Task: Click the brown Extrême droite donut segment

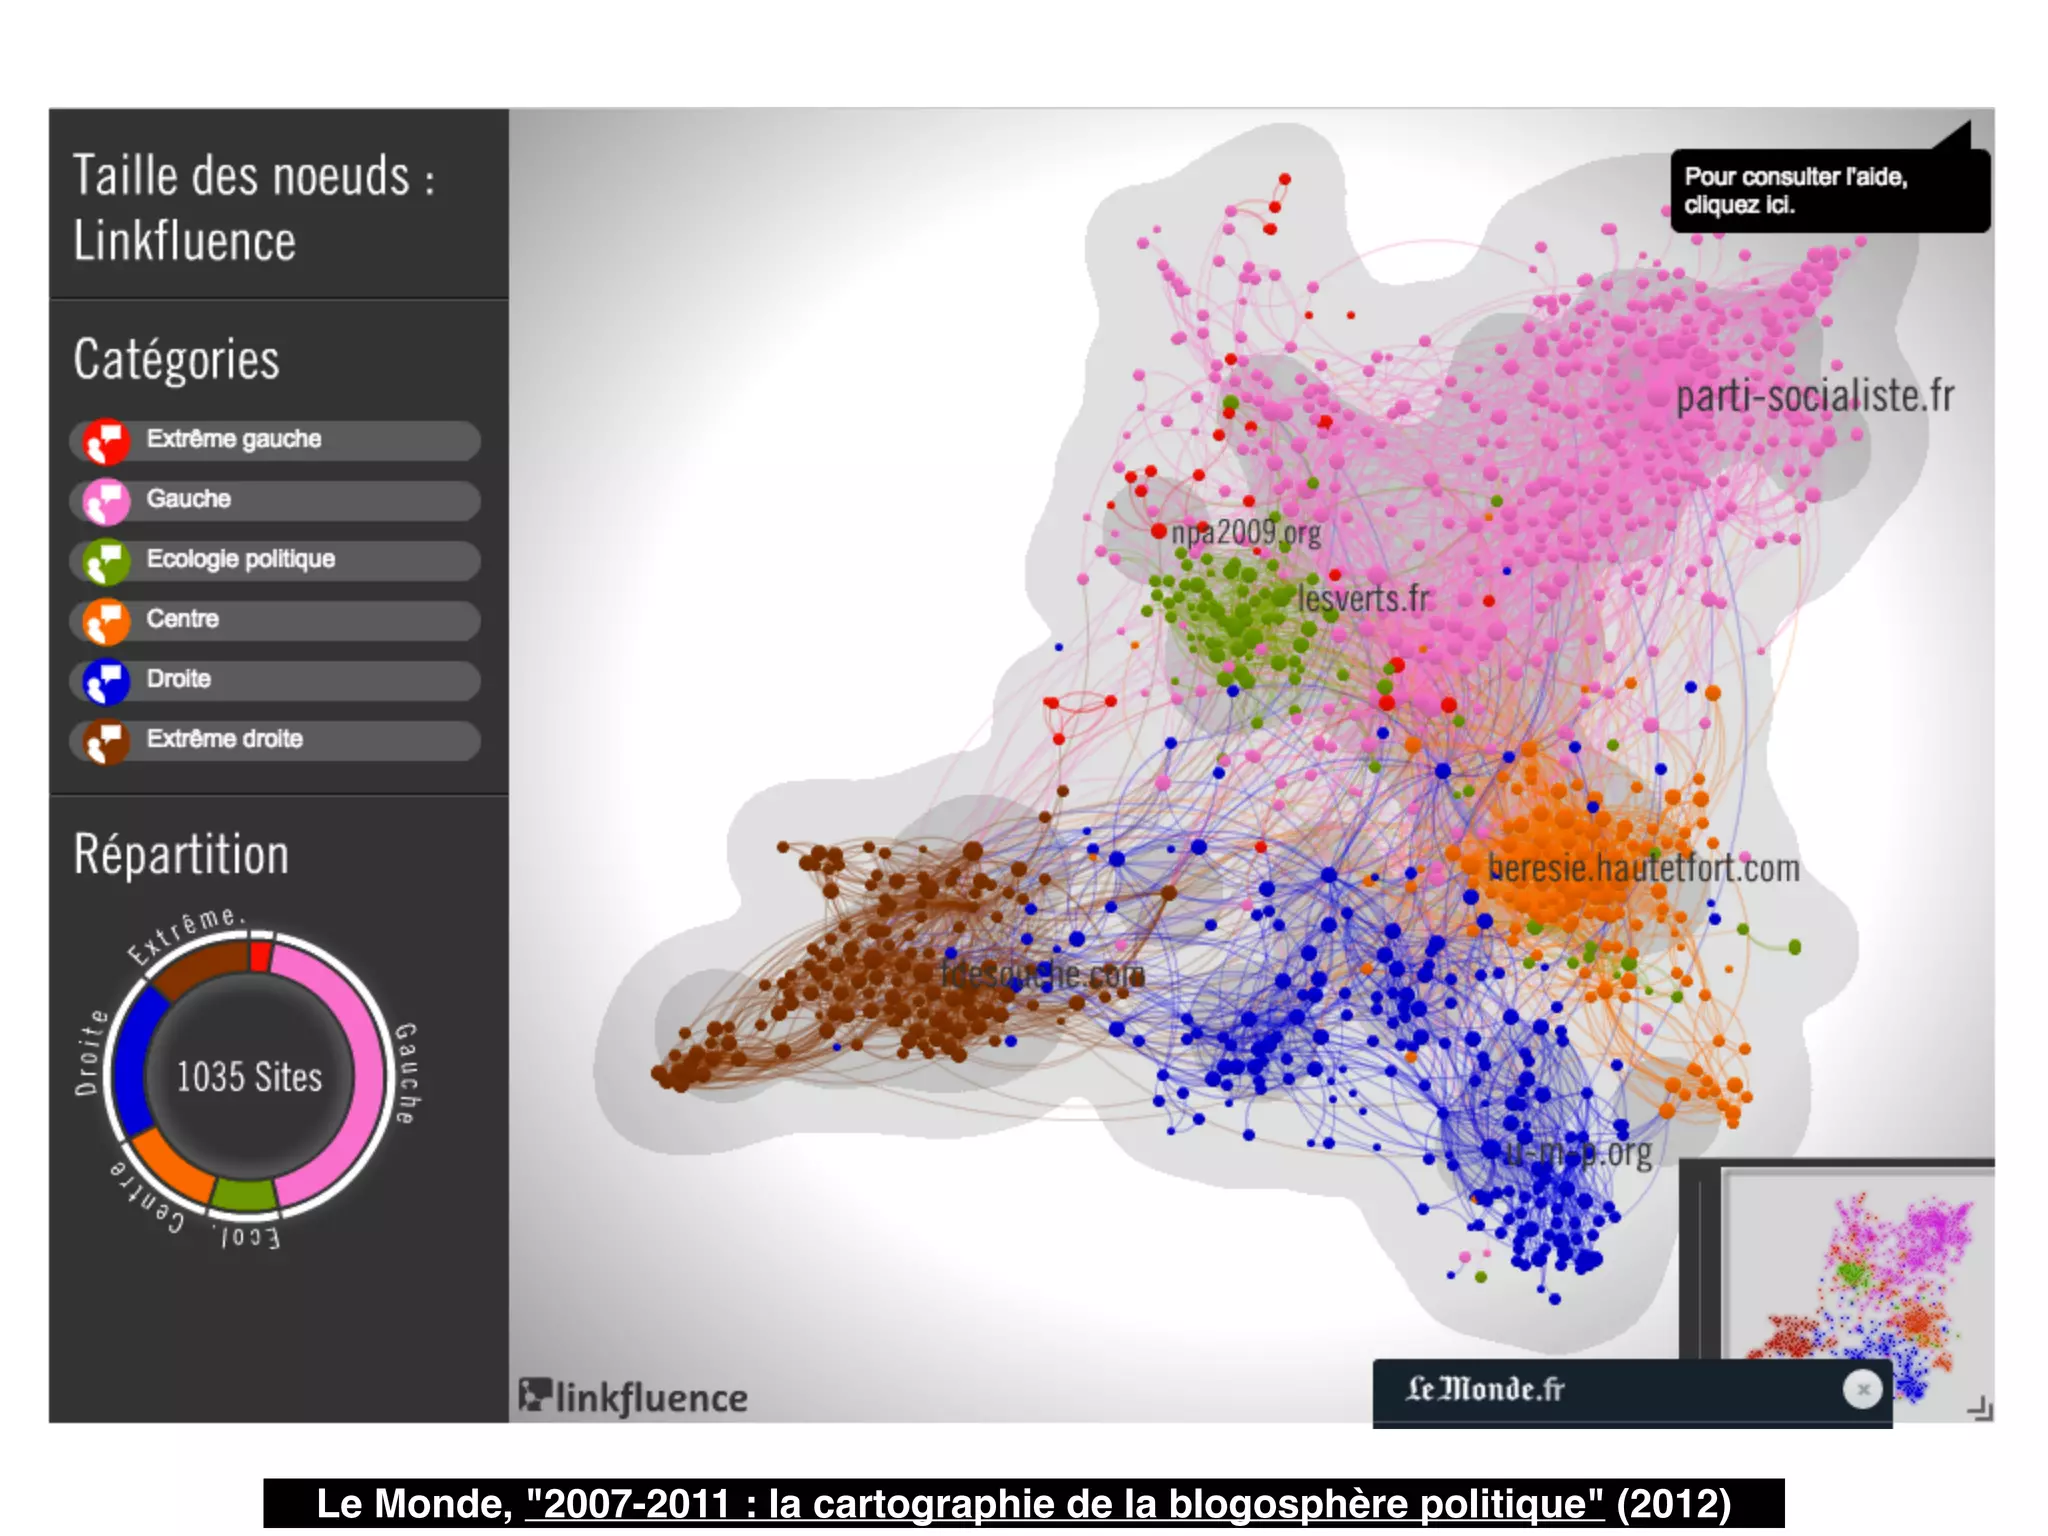Action: [200, 966]
